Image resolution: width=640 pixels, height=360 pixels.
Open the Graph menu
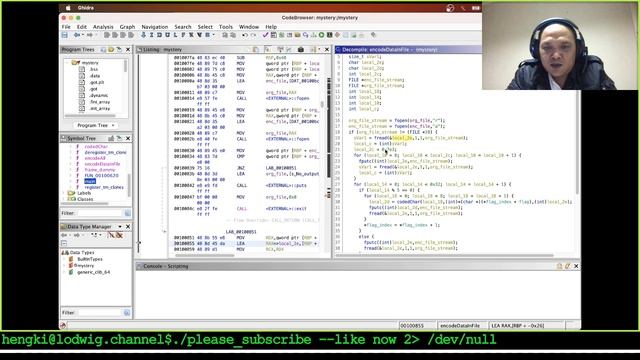click(x=127, y=27)
